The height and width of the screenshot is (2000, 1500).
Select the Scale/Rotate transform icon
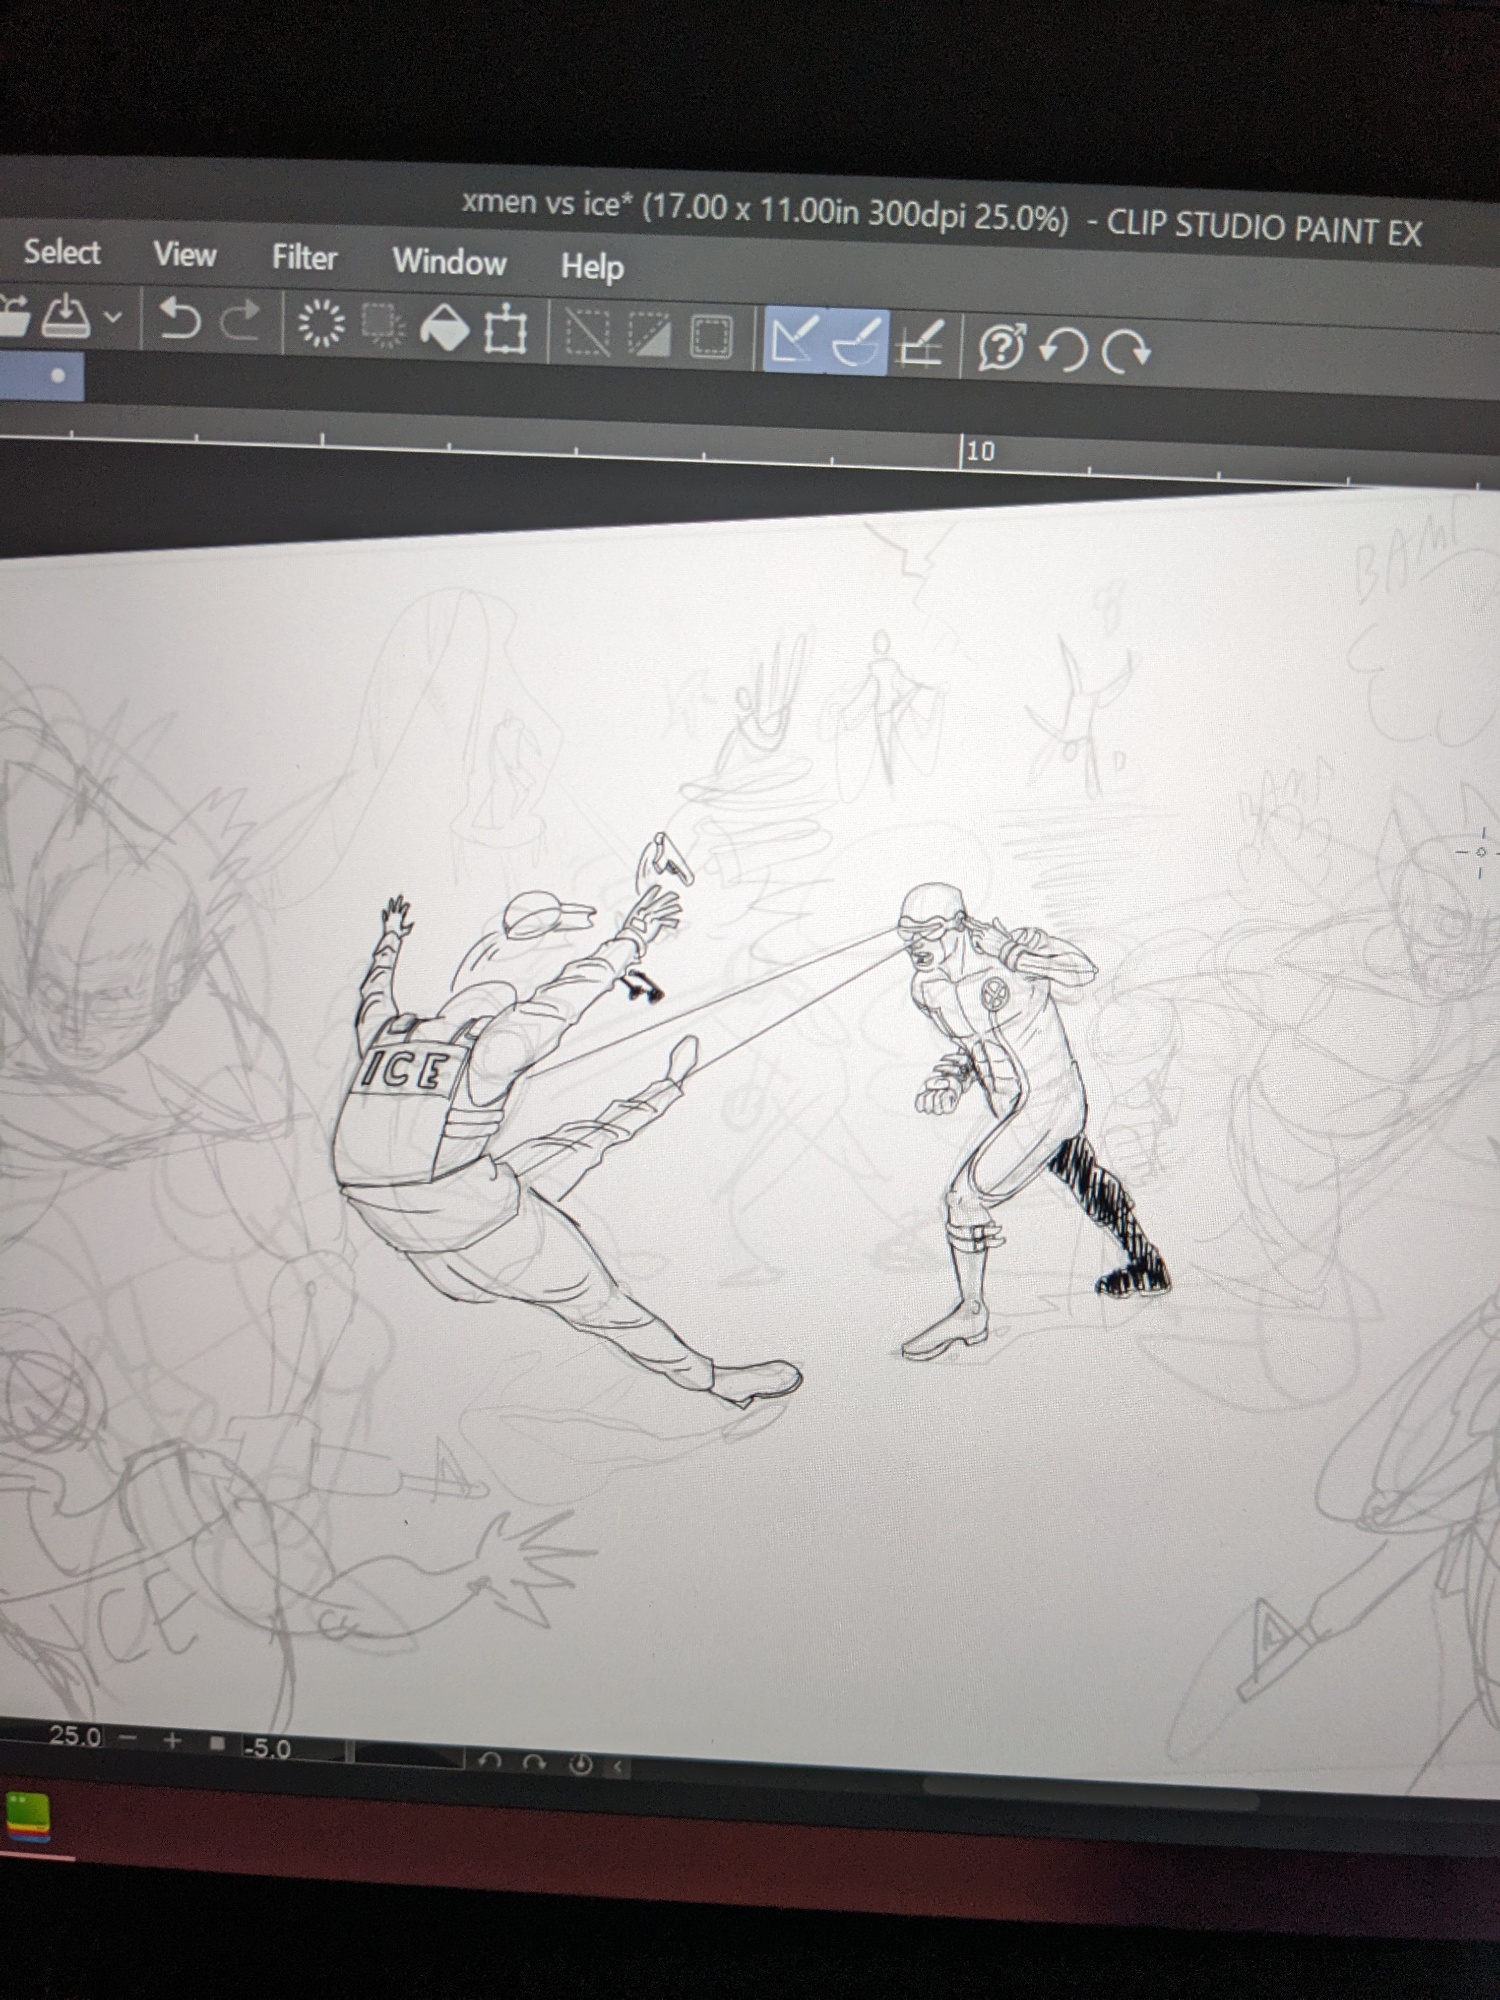click(x=505, y=330)
